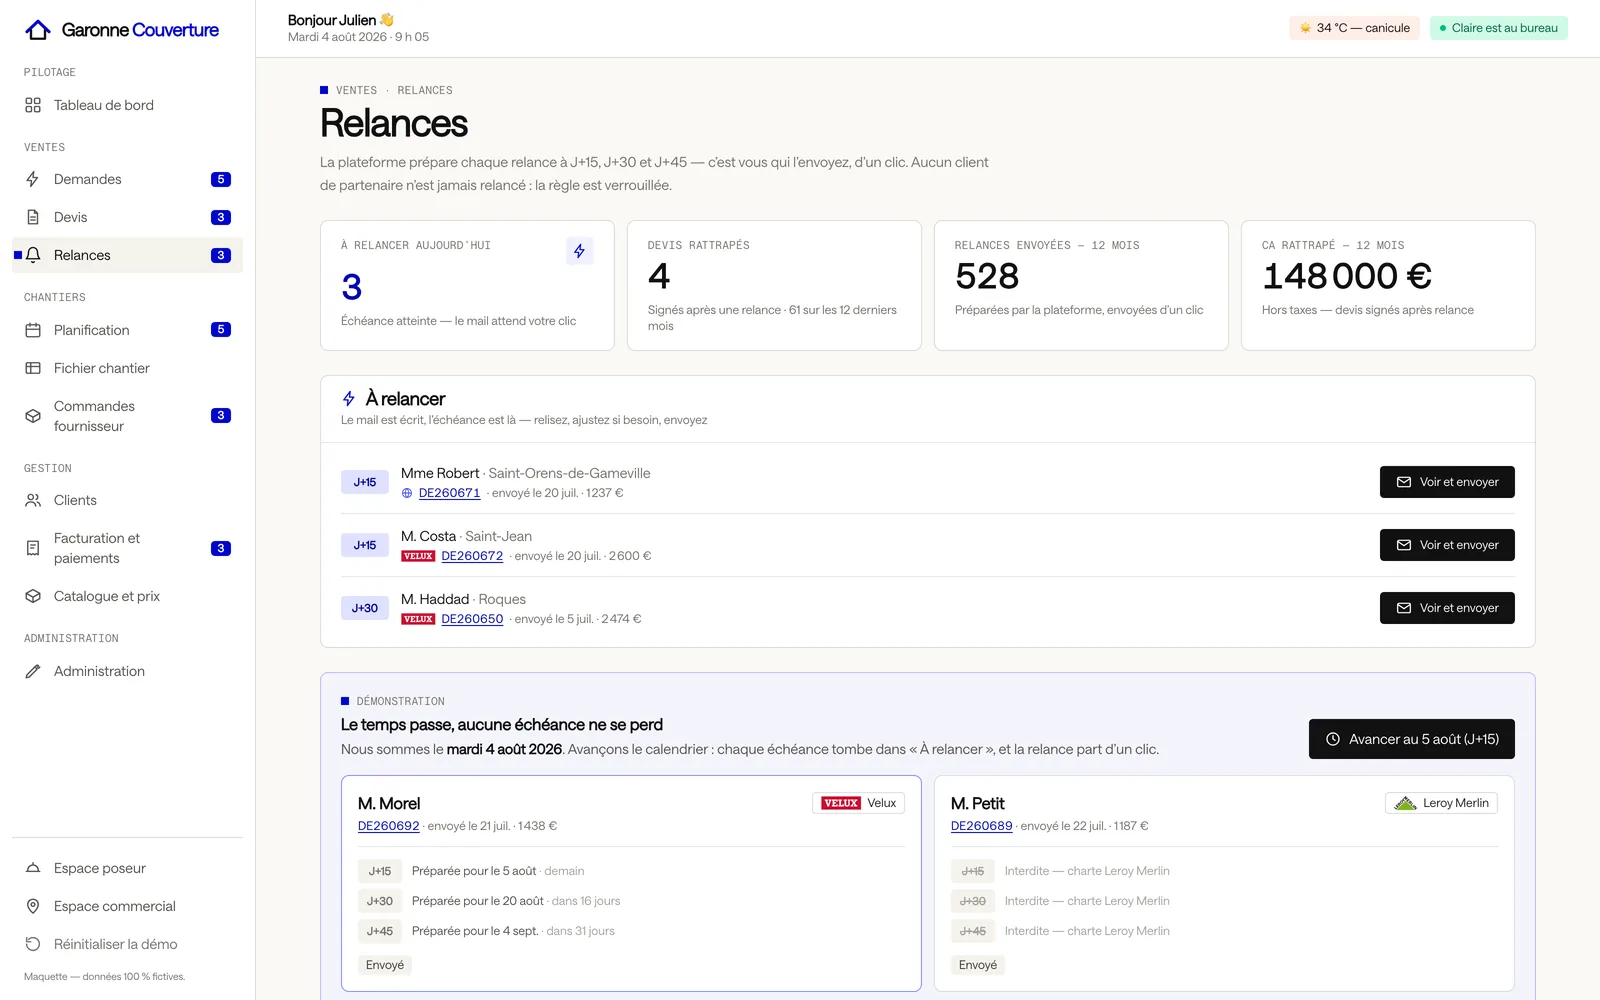The width and height of the screenshot is (1600, 1000).
Task: Click the Espace commercial sidebar label
Action: (115, 906)
